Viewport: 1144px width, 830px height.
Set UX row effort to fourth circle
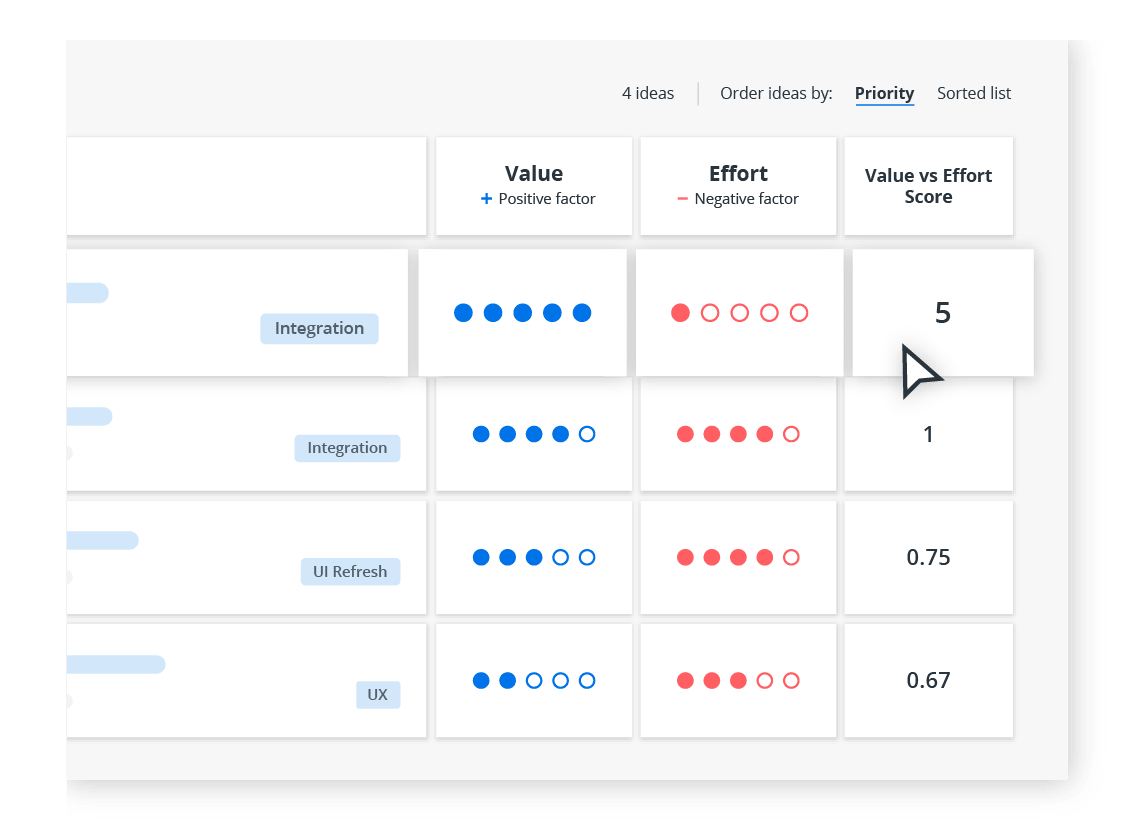pyautogui.click(x=765, y=681)
